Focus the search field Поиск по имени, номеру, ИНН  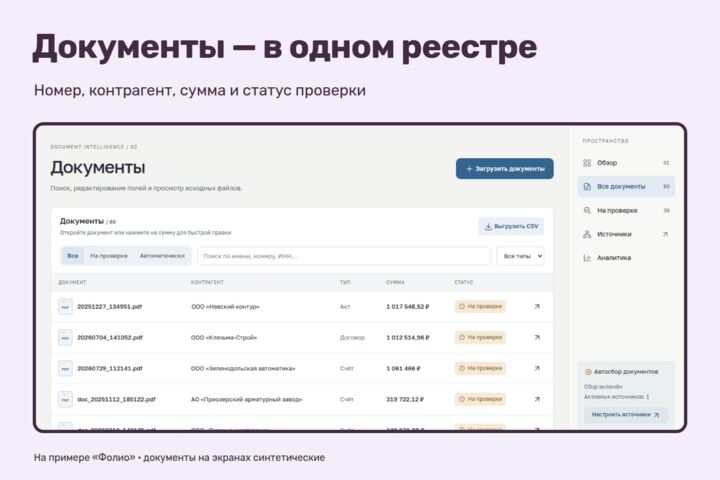344,256
